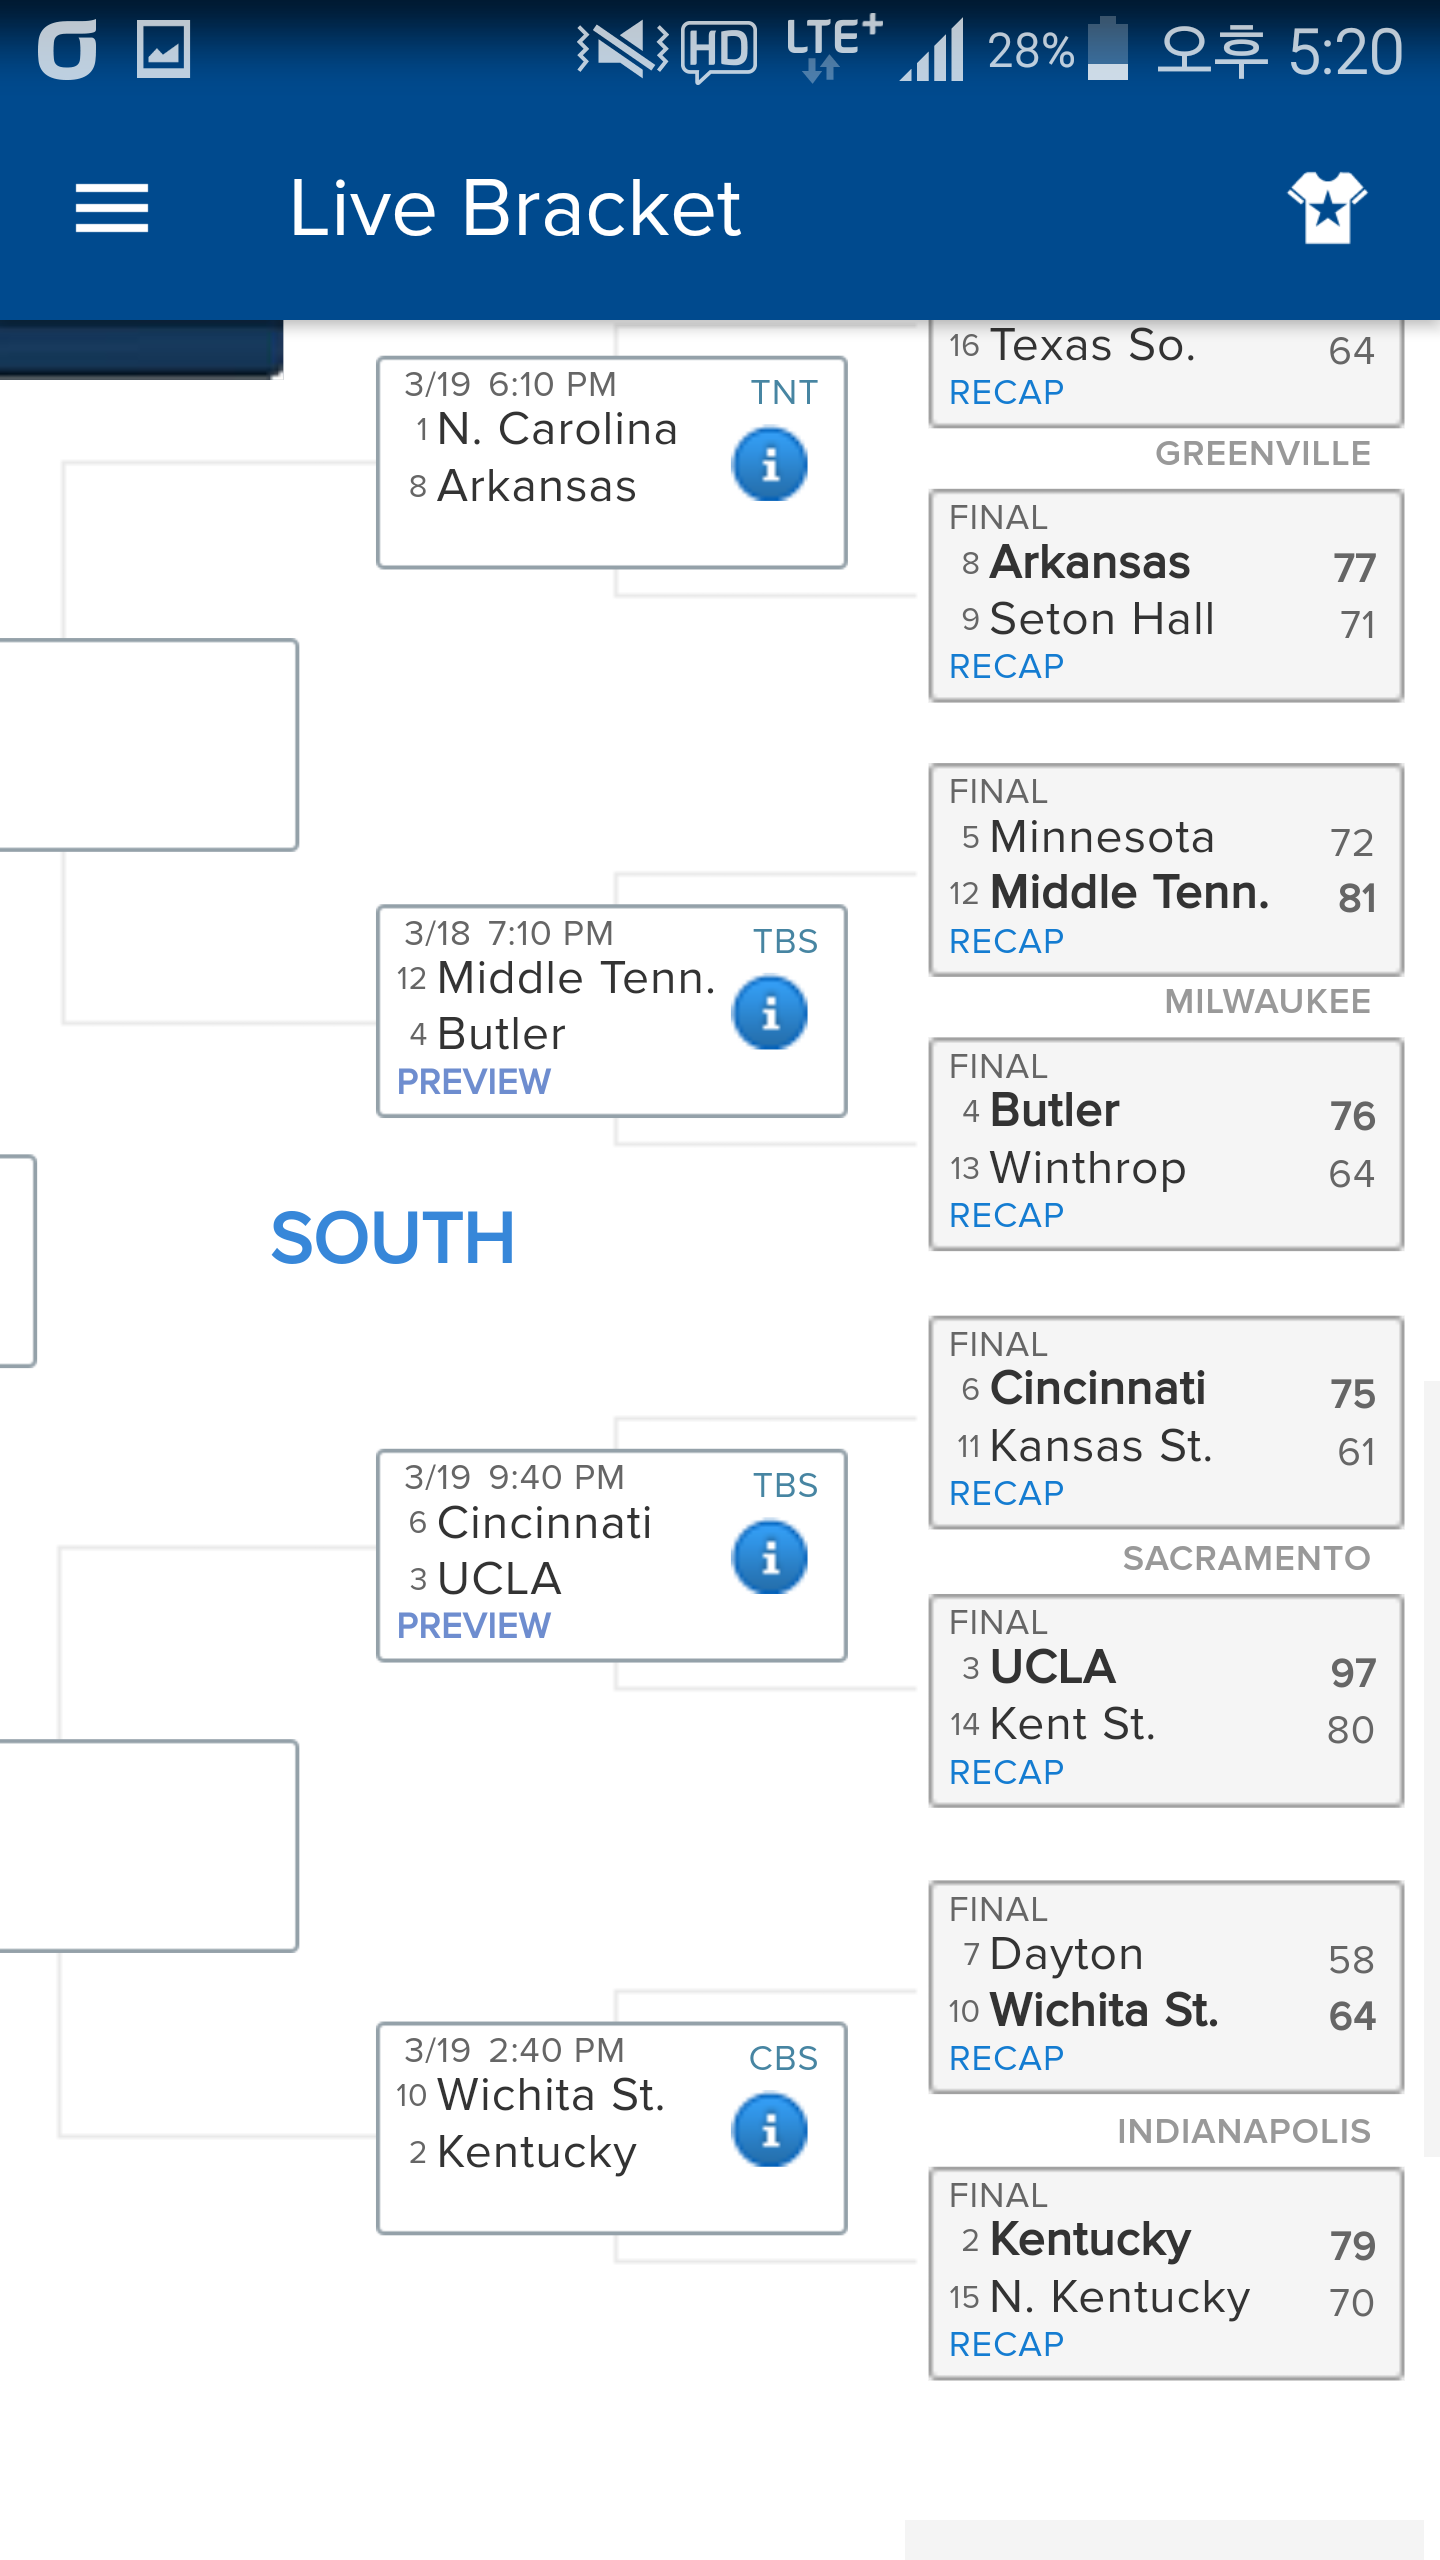Open the hamburger navigation menu
Viewport: 1440px width, 2560px height.
(112, 208)
